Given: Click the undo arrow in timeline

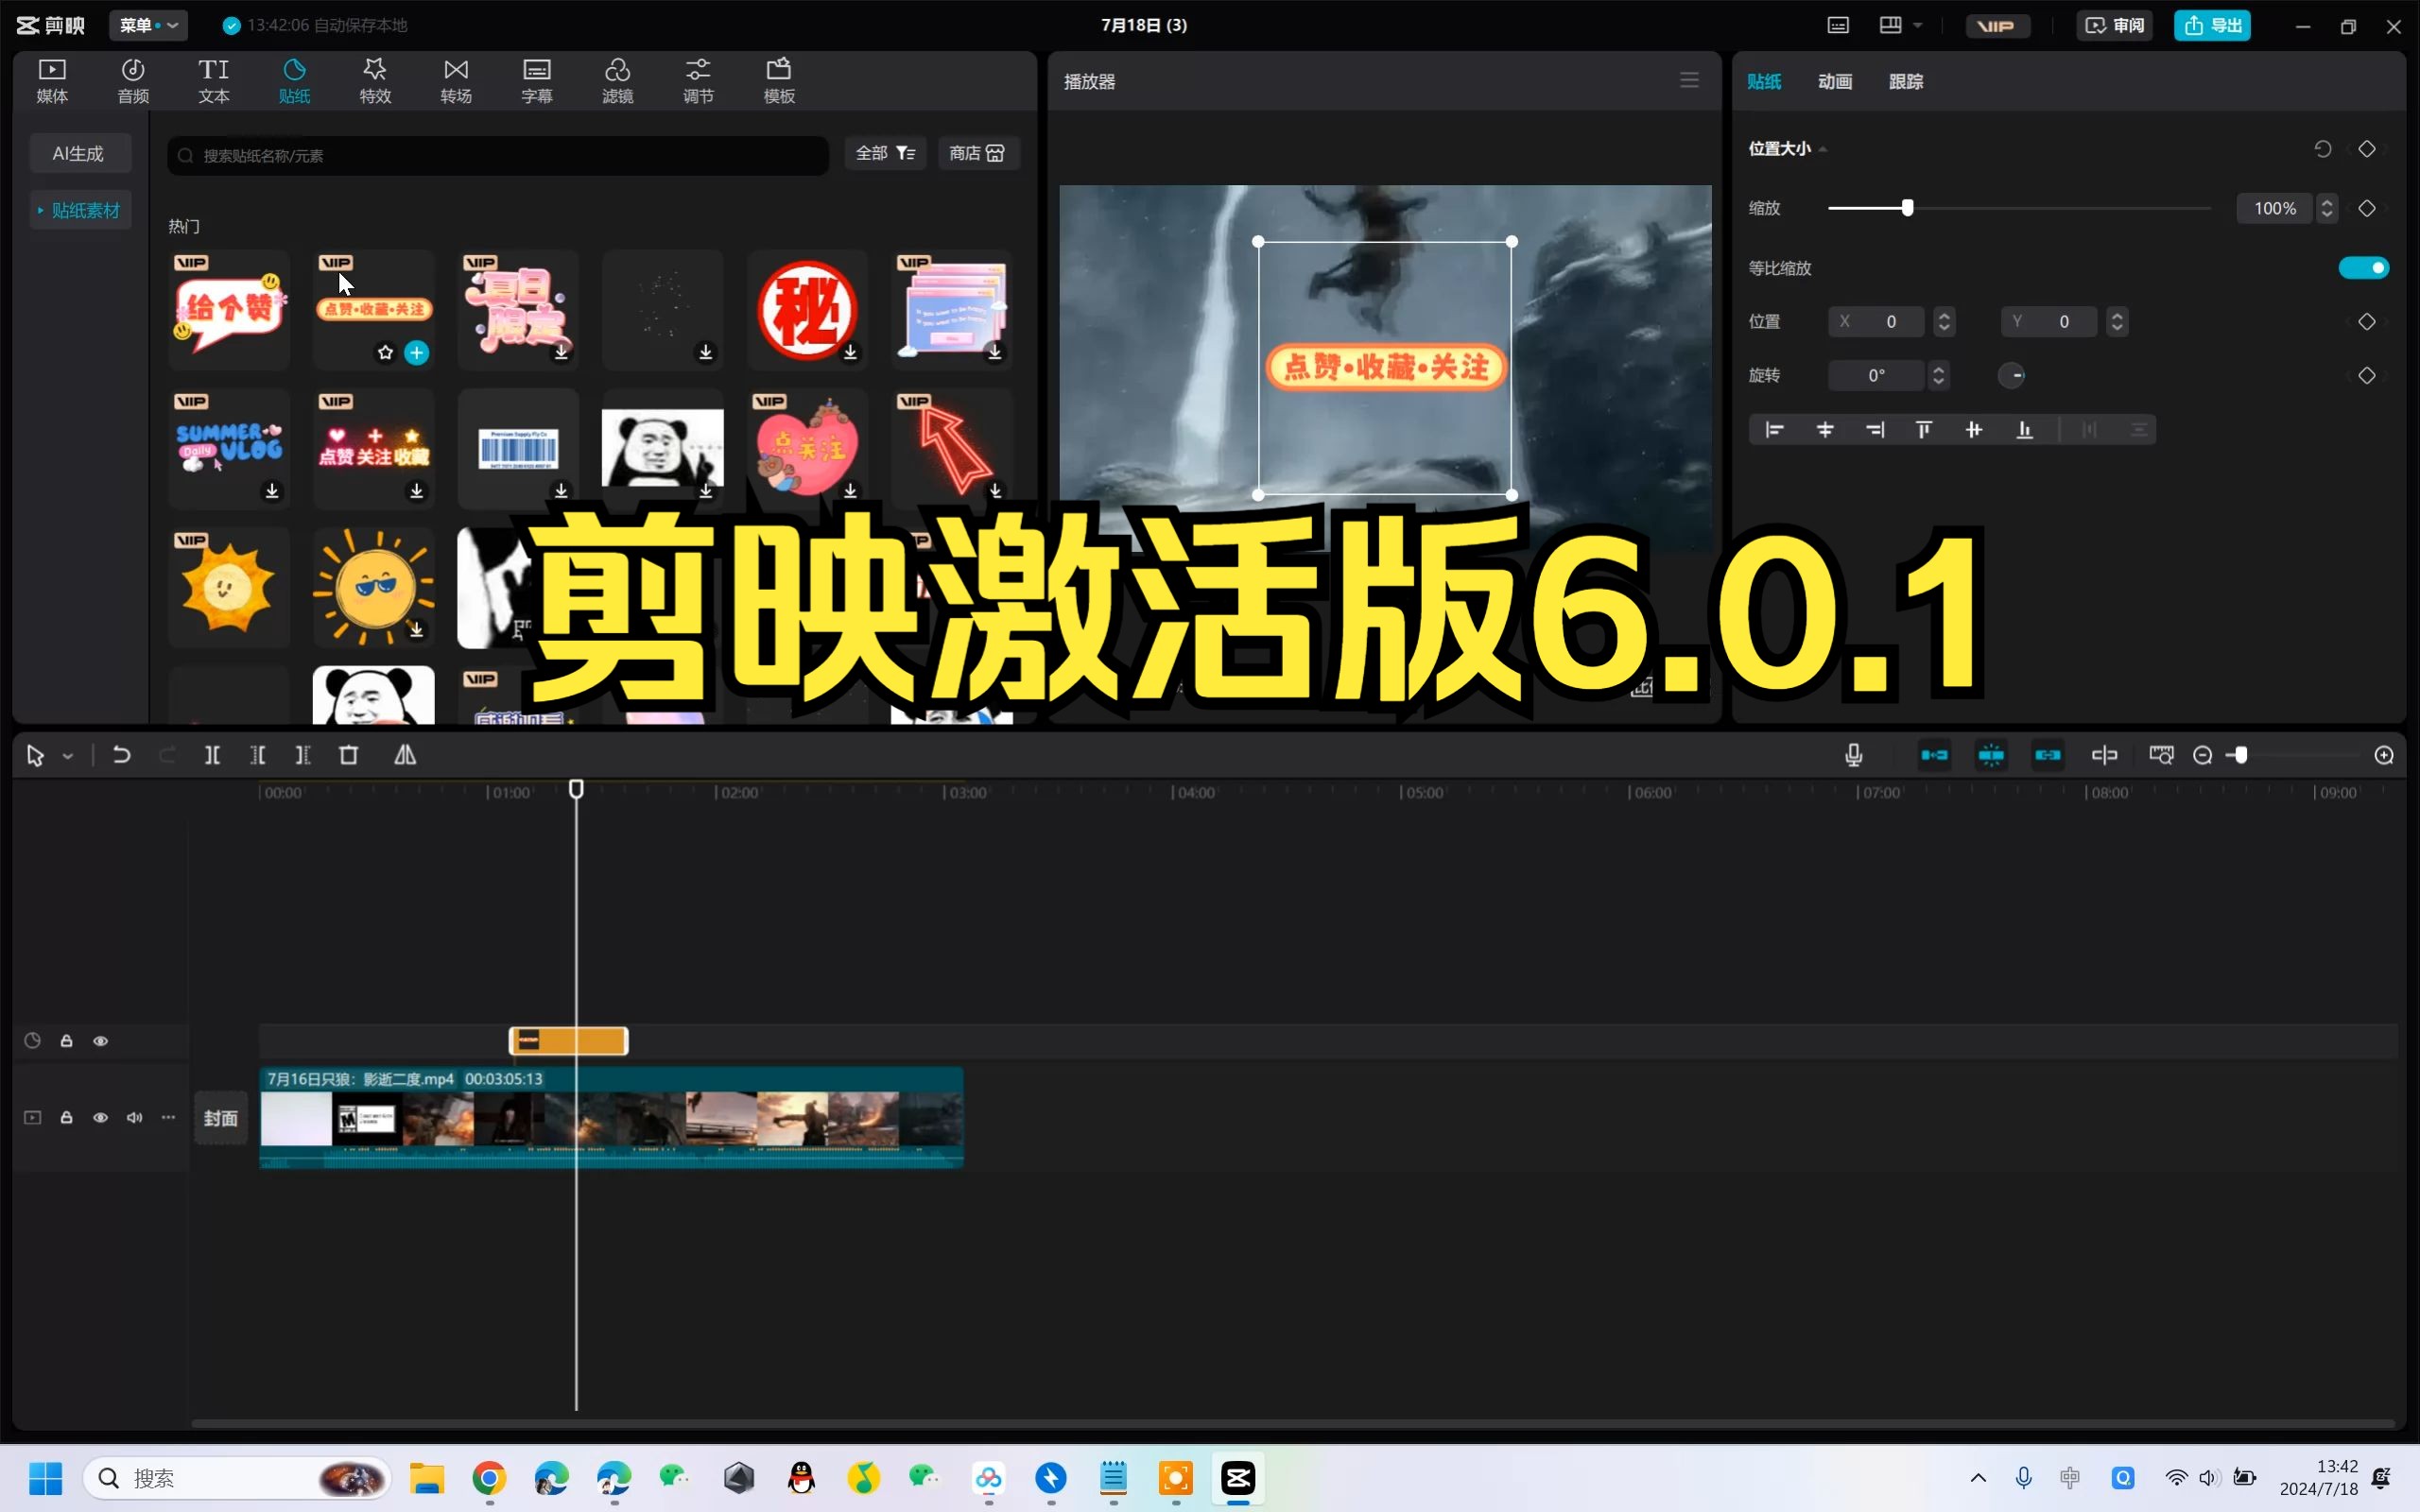Looking at the screenshot, I should [121, 755].
